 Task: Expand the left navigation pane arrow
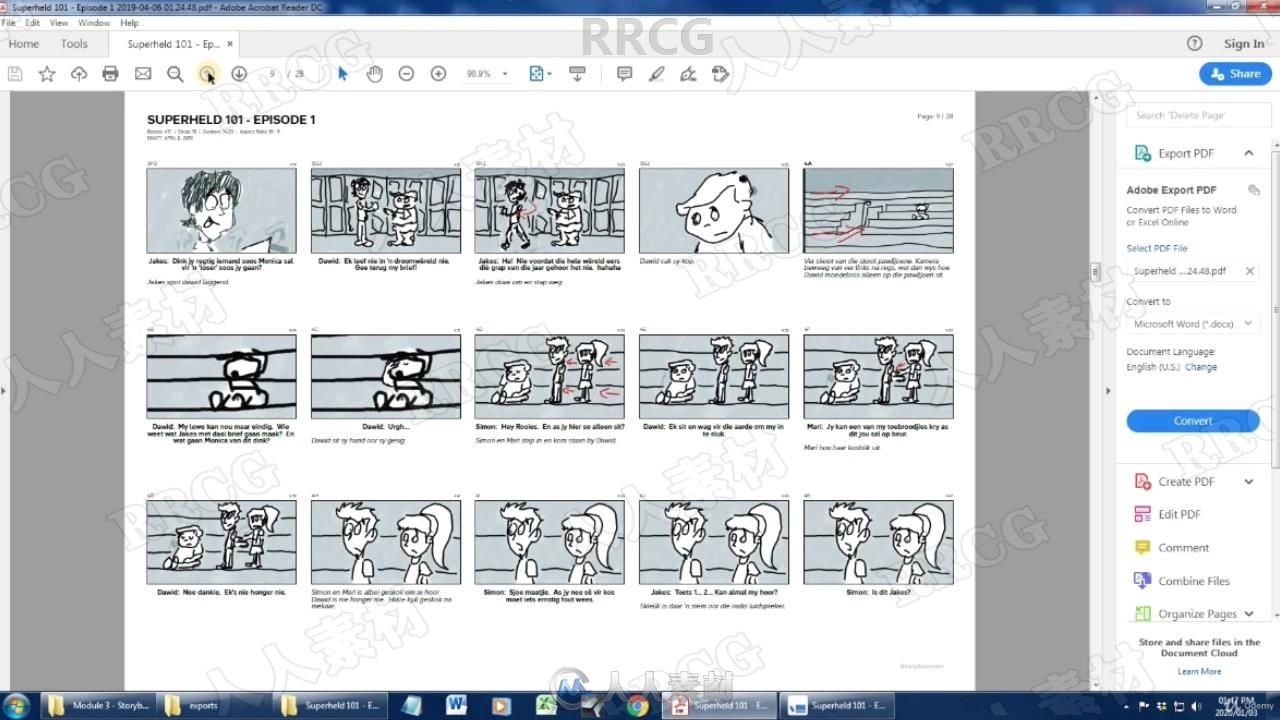tap(4, 391)
